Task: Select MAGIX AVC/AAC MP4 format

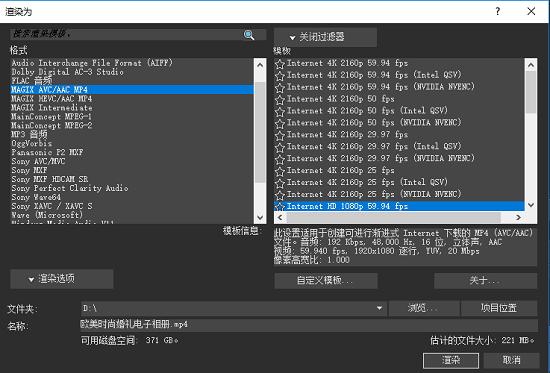Action: [x=132, y=89]
